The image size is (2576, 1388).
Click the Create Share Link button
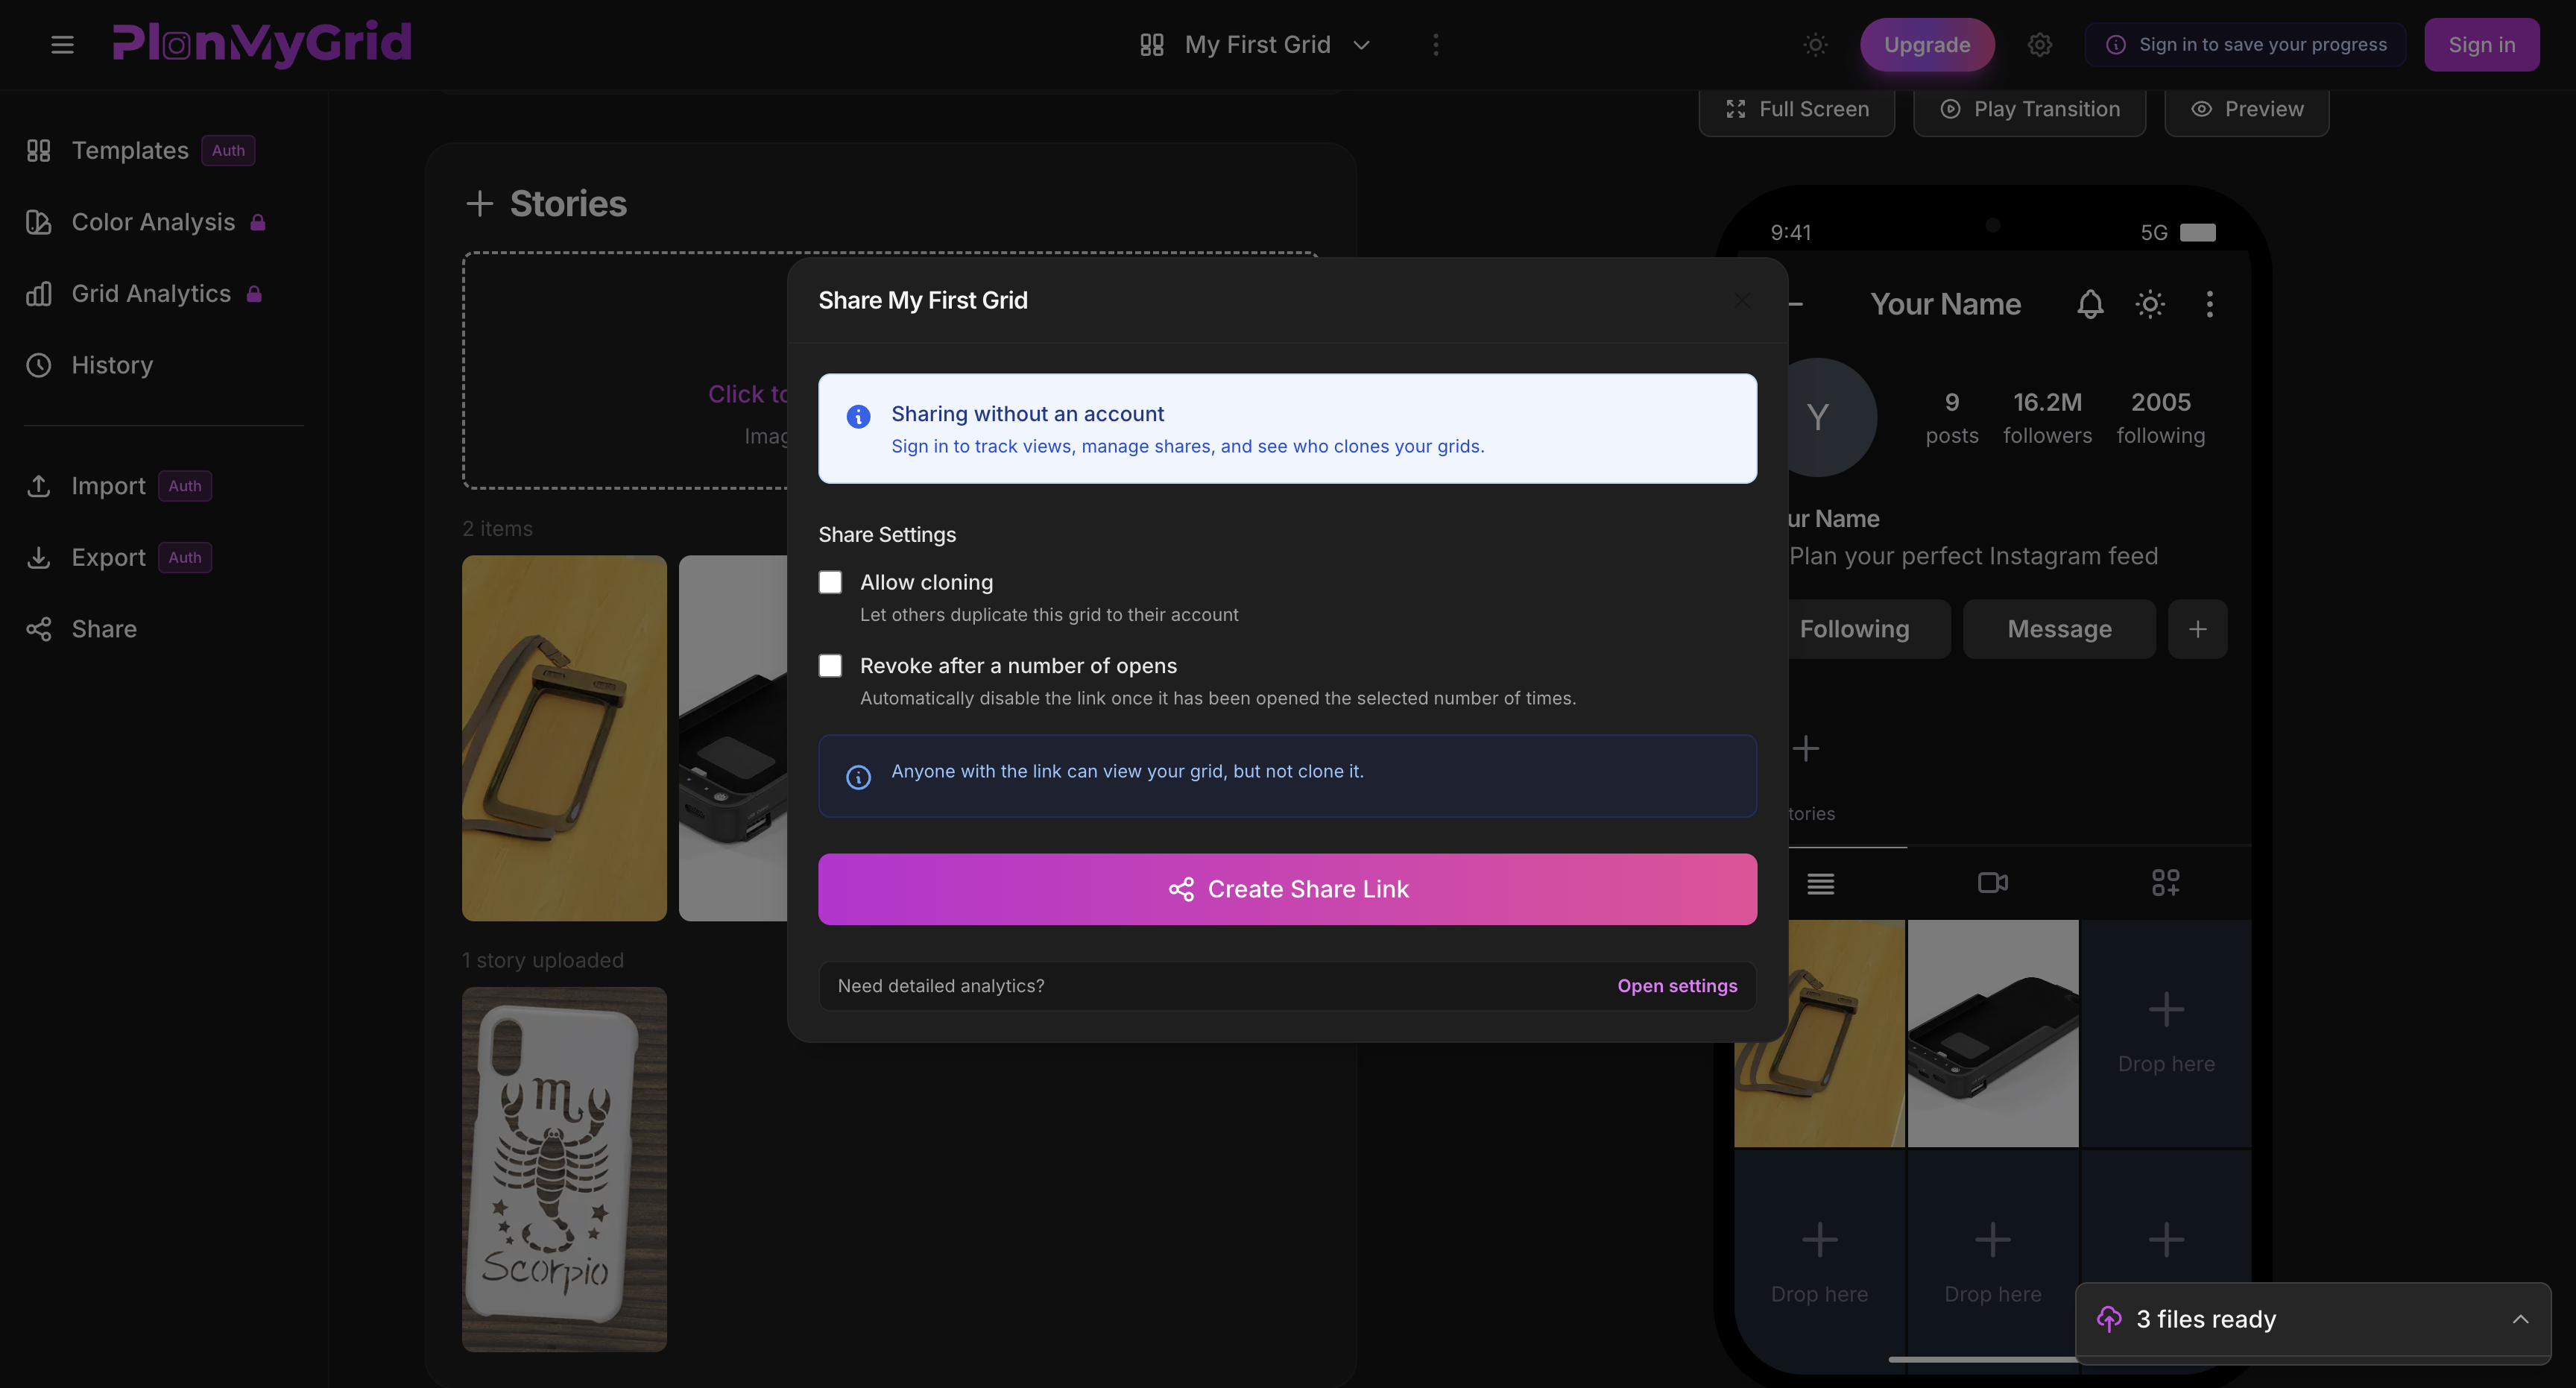pos(1287,889)
